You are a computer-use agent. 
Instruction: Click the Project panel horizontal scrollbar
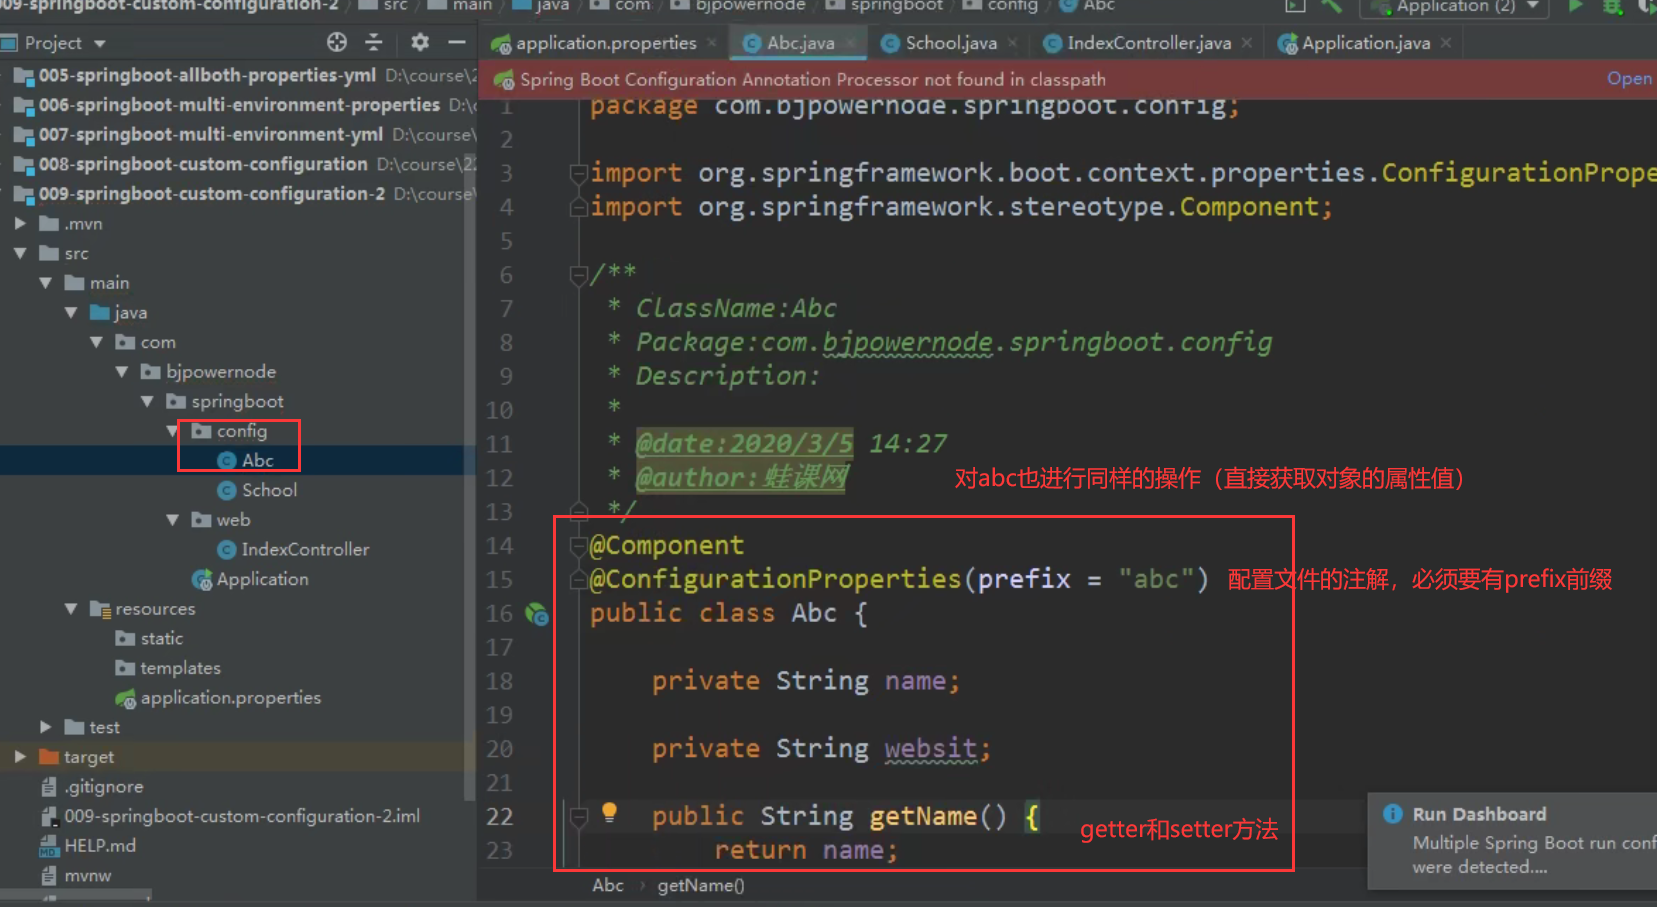pos(76,893)
